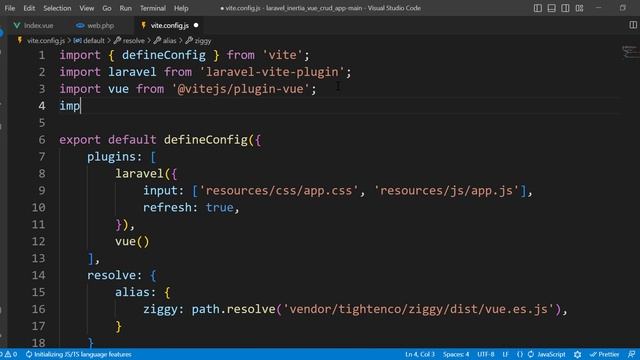Click the Prettier status bar item
640x360 pixels.
point(604,354)
